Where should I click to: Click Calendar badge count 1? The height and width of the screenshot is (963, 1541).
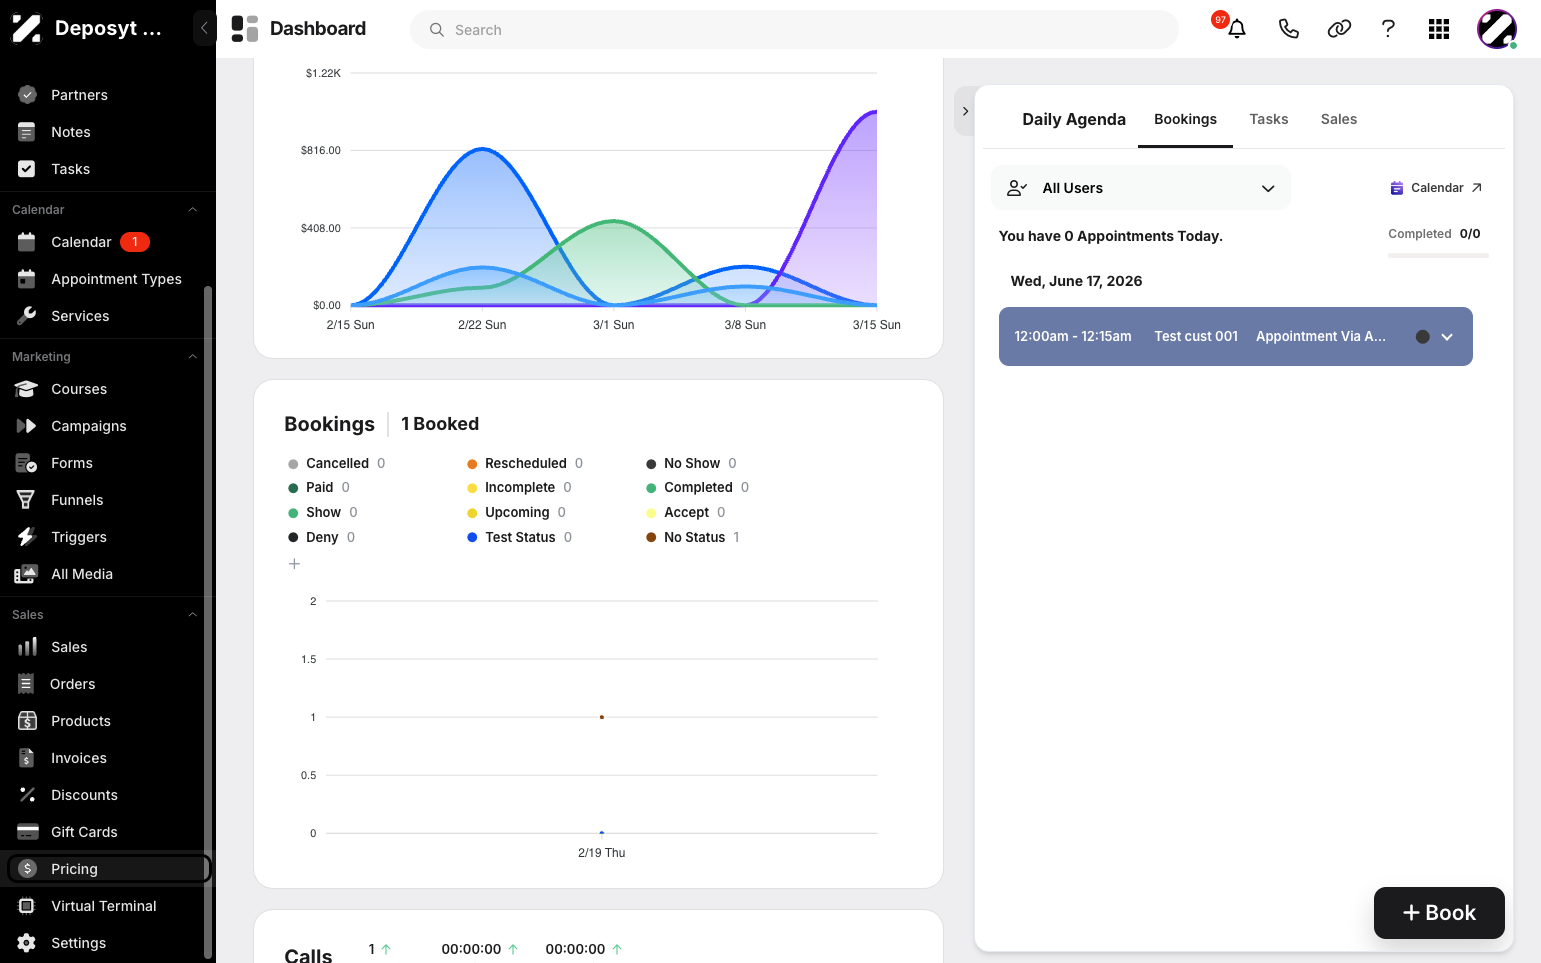tap(135, 242)
